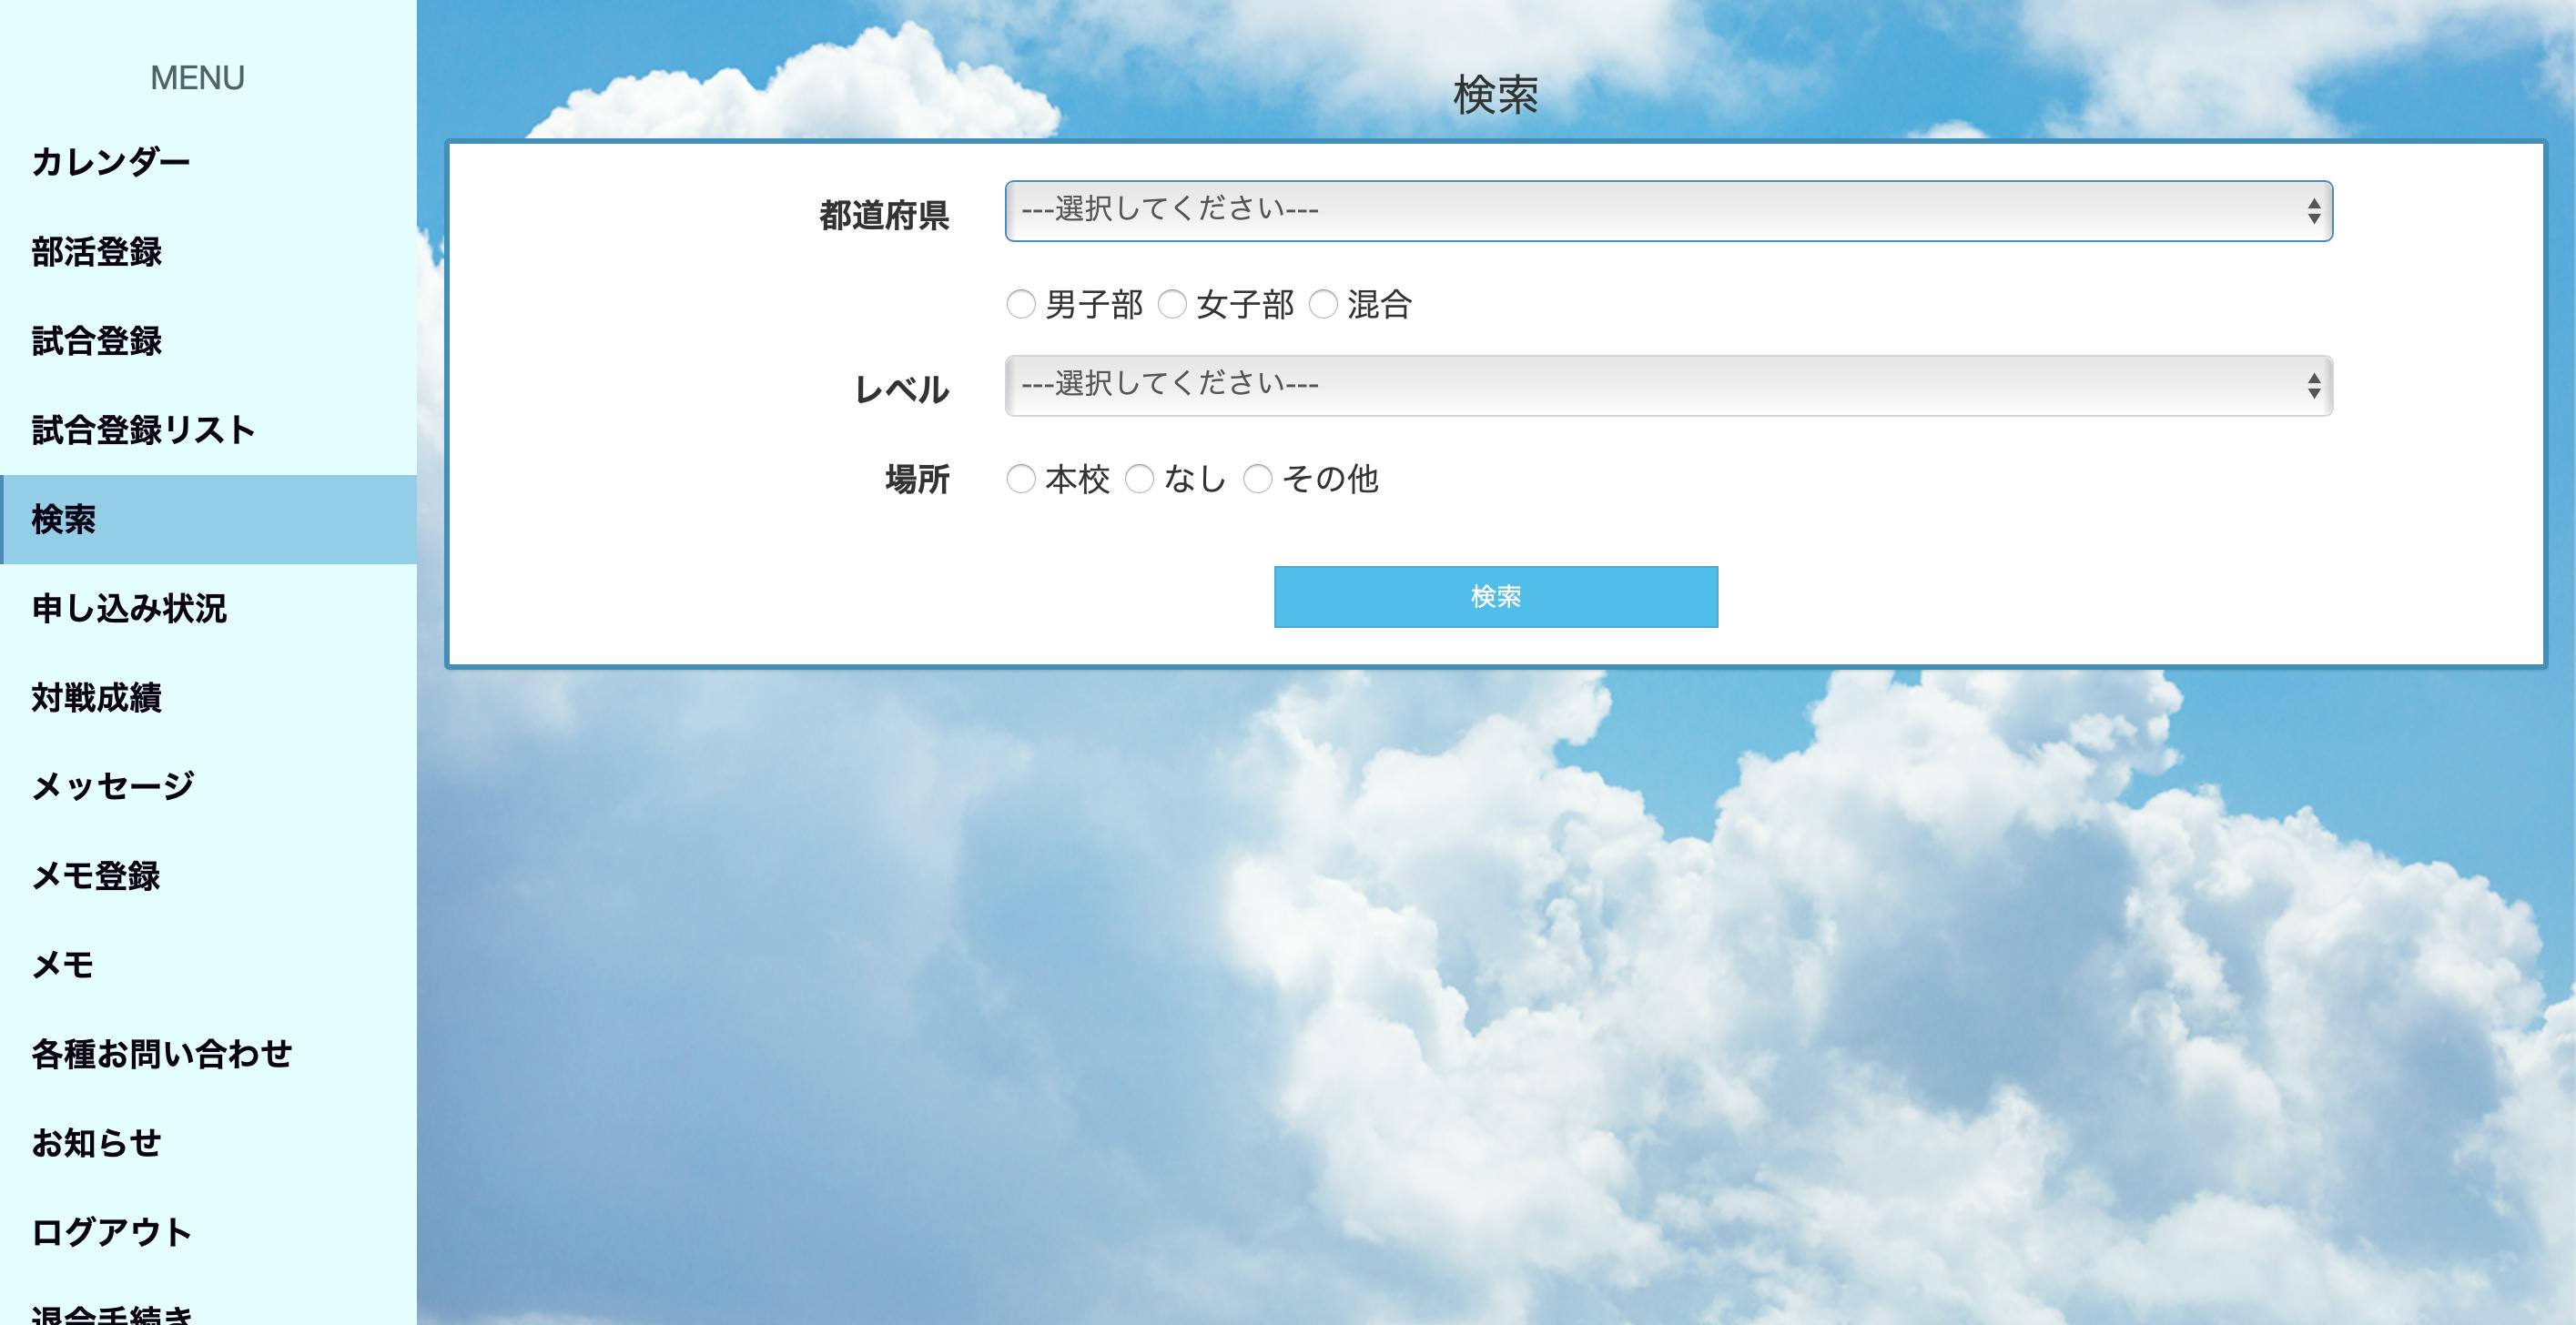Choose その他 for 場所
The image size is (2576, 1325).
[x=1257, y=479]
